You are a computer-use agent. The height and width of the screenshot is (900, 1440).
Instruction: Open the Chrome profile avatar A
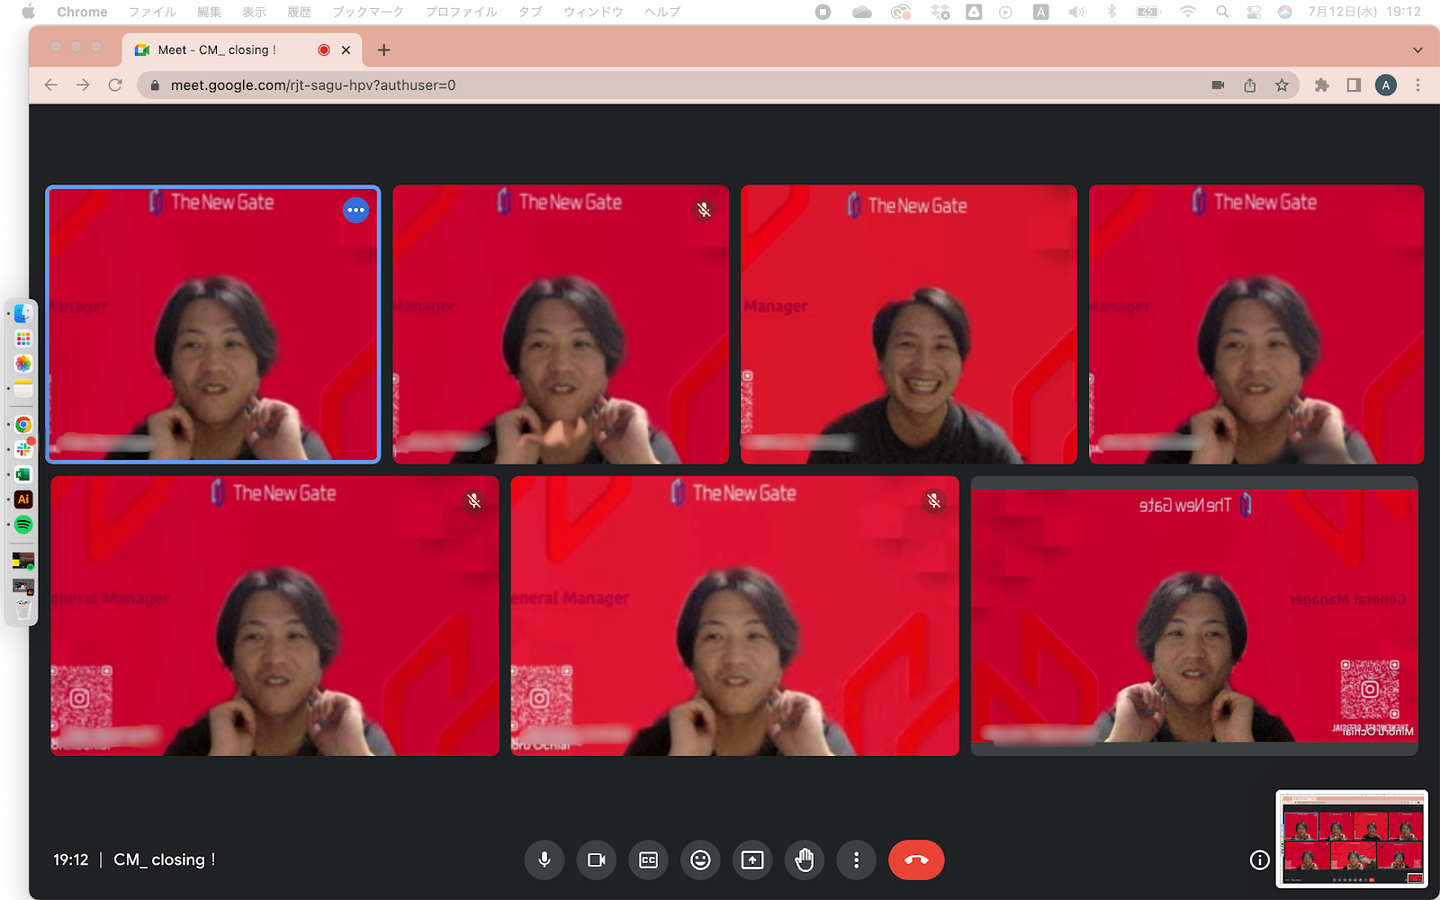click(x=1386, y=85)
